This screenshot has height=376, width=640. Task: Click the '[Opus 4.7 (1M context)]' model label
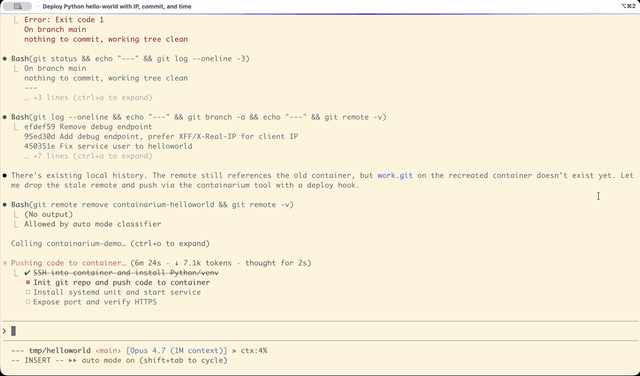pos(176,351)
